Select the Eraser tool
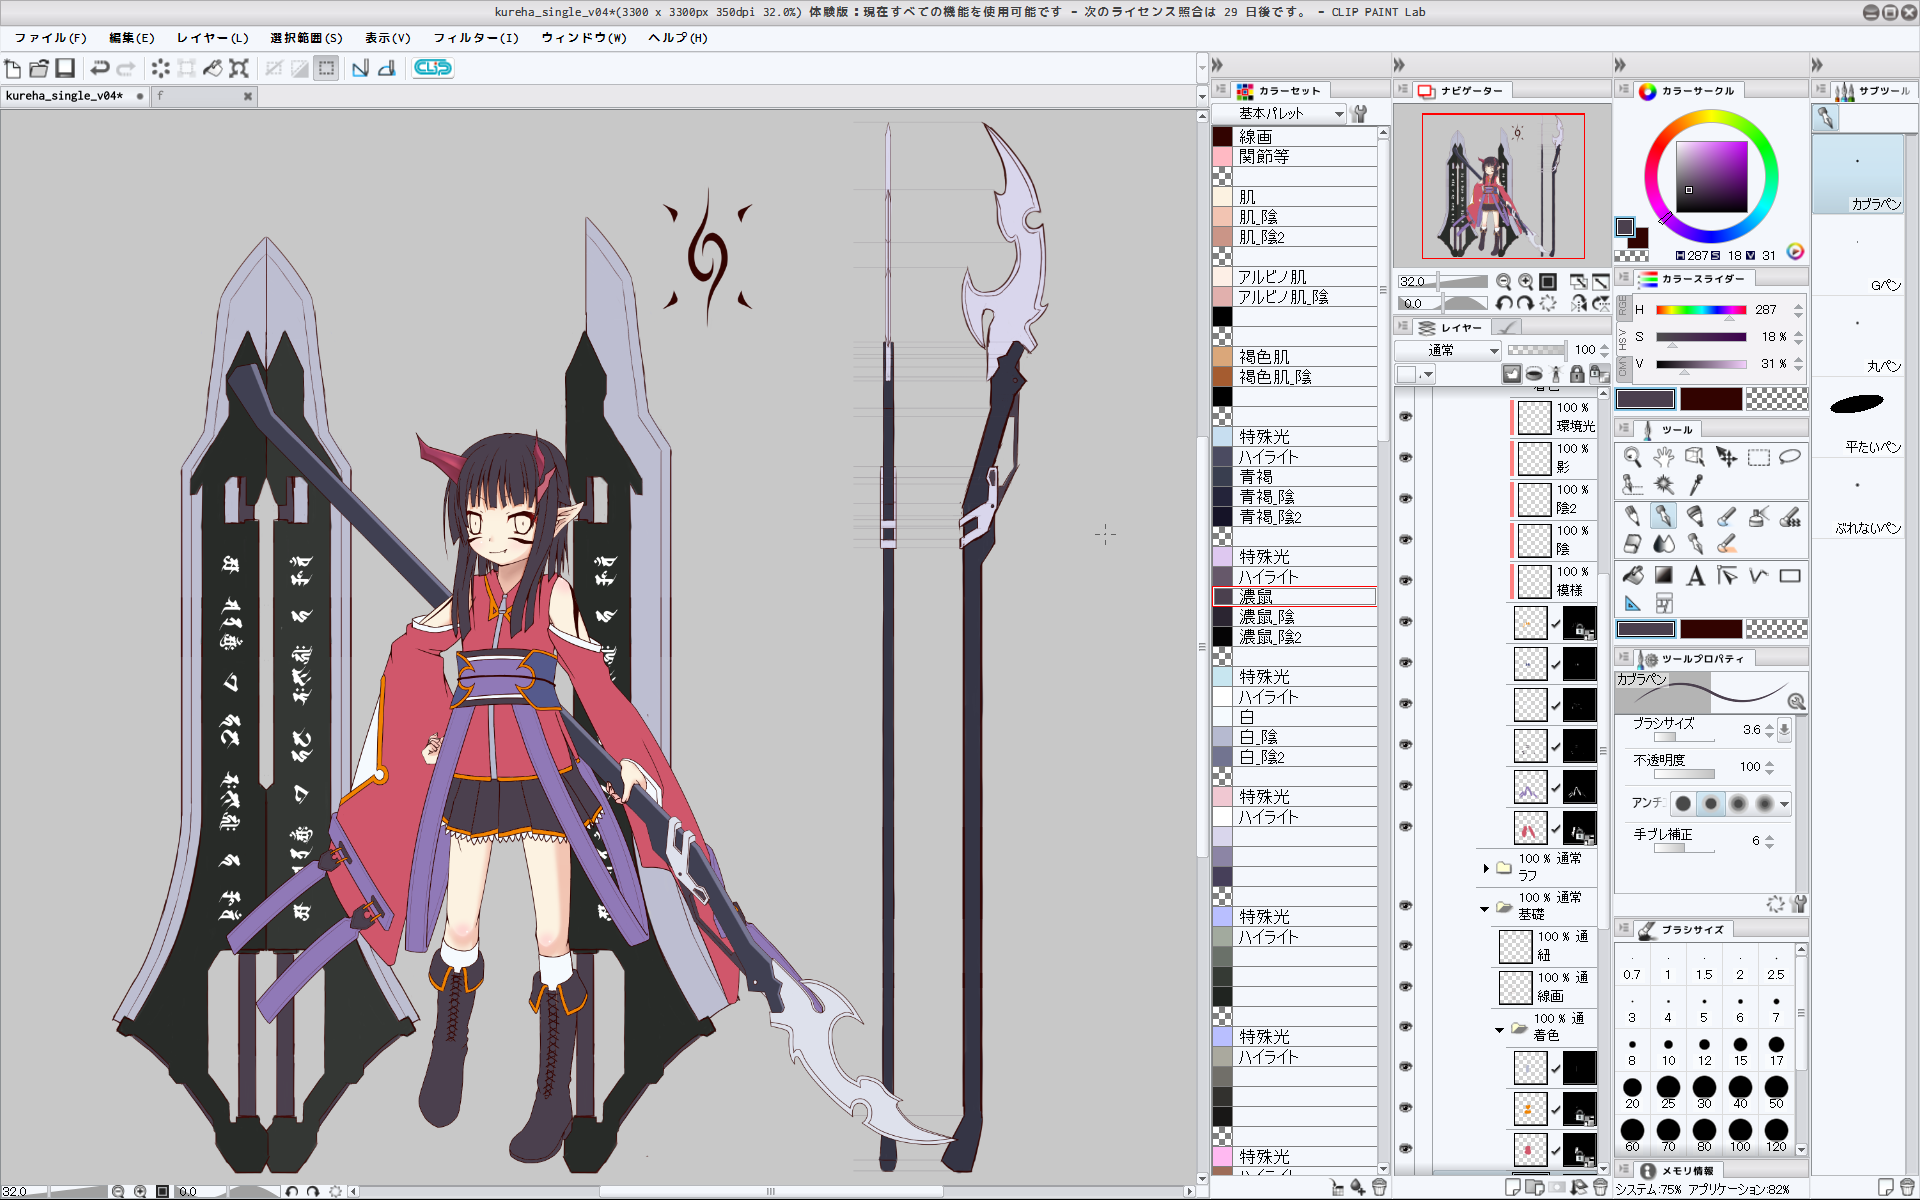Screen dimensions: 1920x1200 coord(1632,544)
